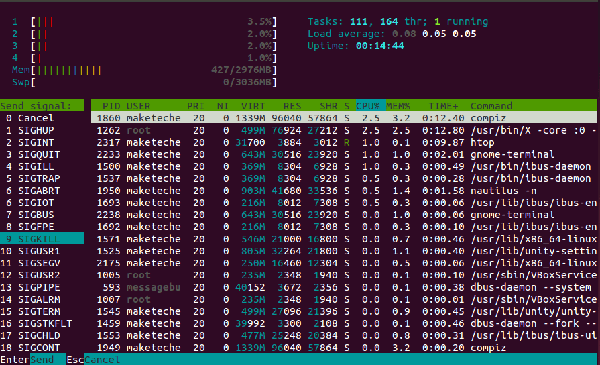The image size is (600, 365).
Task: Select VBoxService process with PID 1005
Action: [344, 275]
